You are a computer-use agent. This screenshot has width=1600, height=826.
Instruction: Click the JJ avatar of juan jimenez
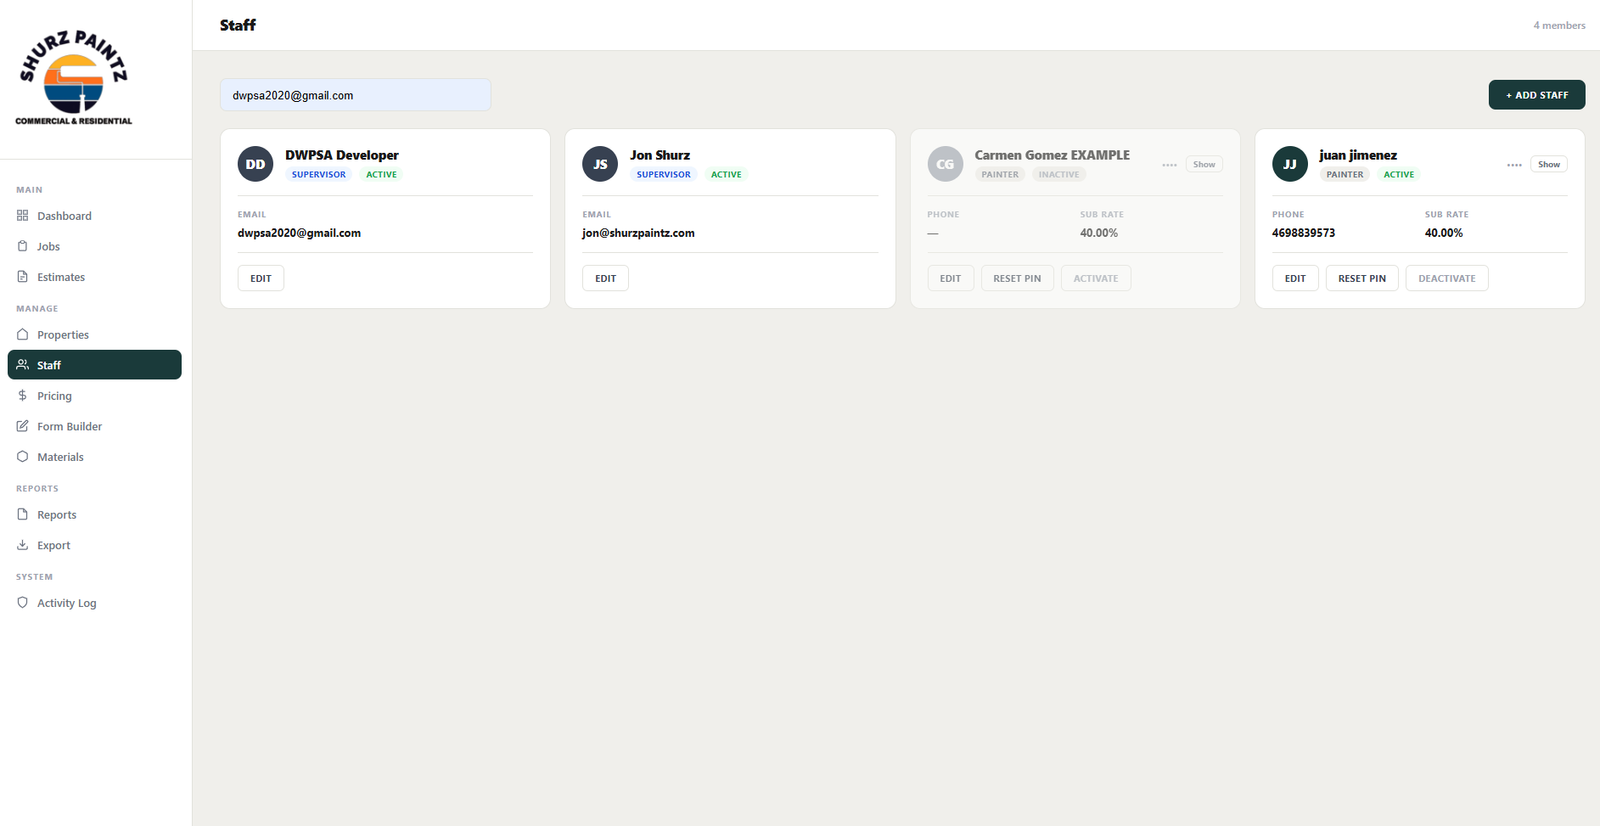pyautogui.click(x=1290, y=164)
